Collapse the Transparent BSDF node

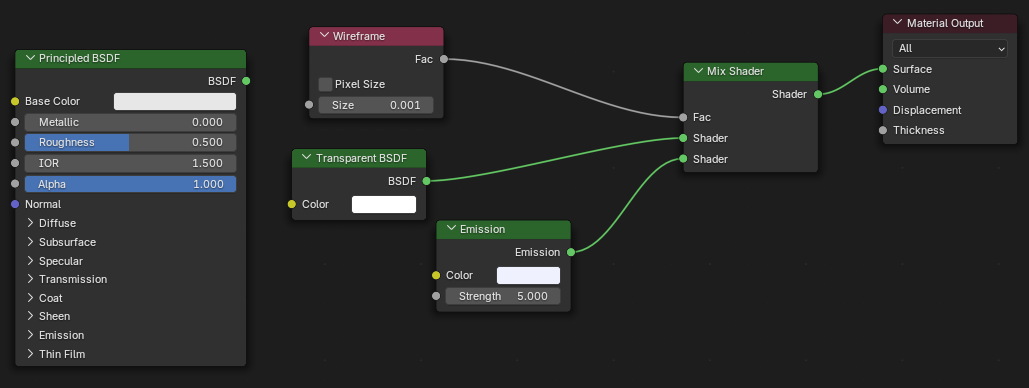(306, 158)
